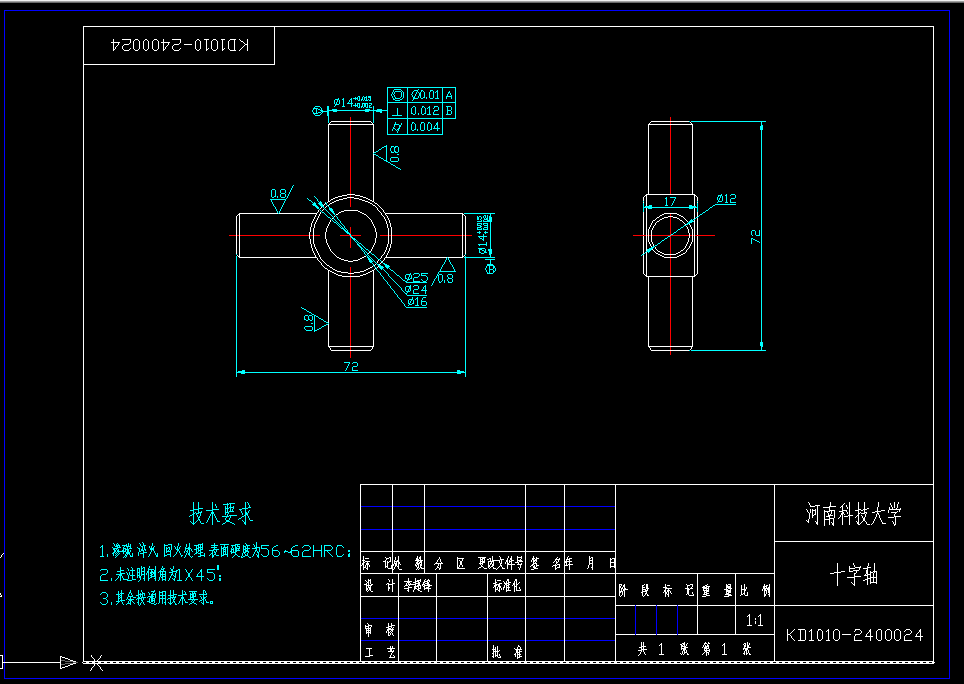Select the rotated KD1010-2400024 label in top-left box

coord(180,45)
